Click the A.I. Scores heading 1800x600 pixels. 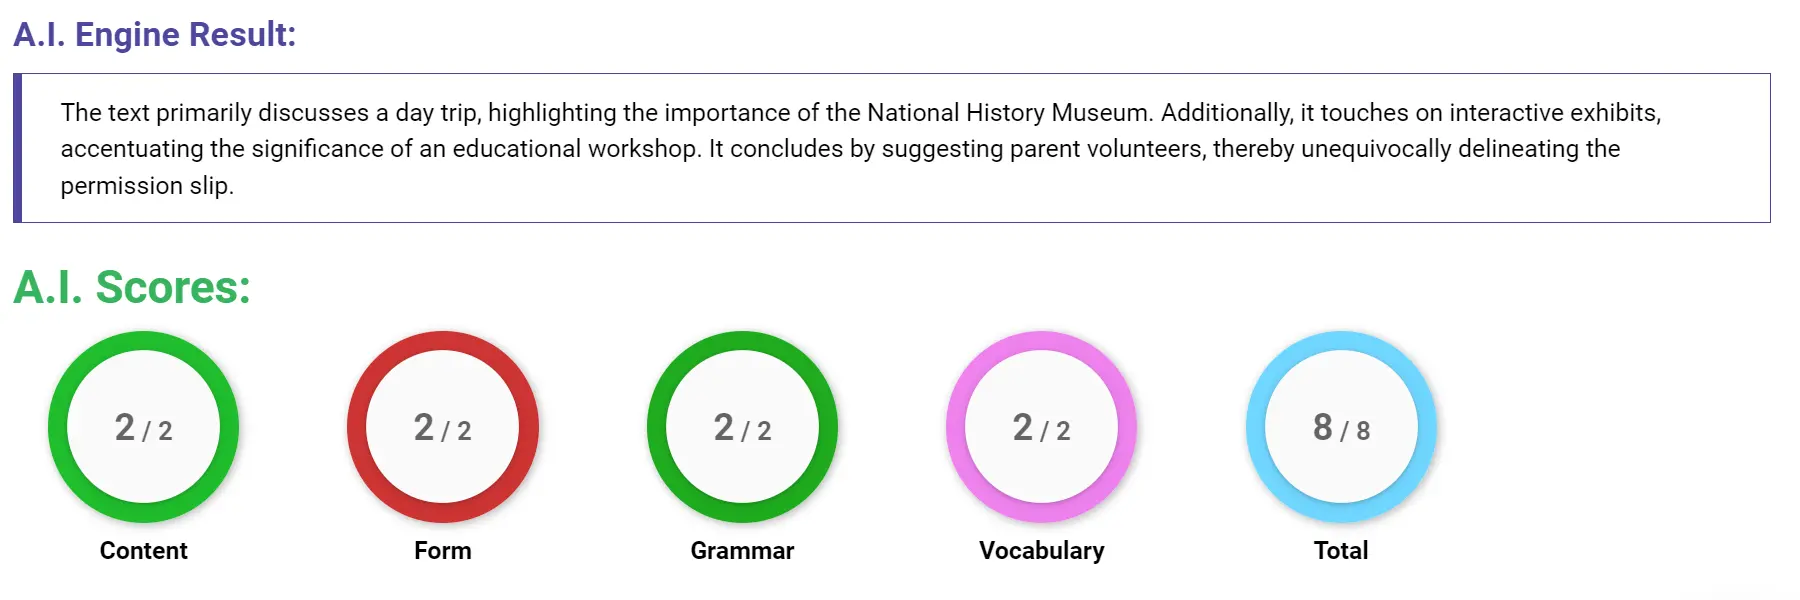pyautogui.click(x=130, y=289)
